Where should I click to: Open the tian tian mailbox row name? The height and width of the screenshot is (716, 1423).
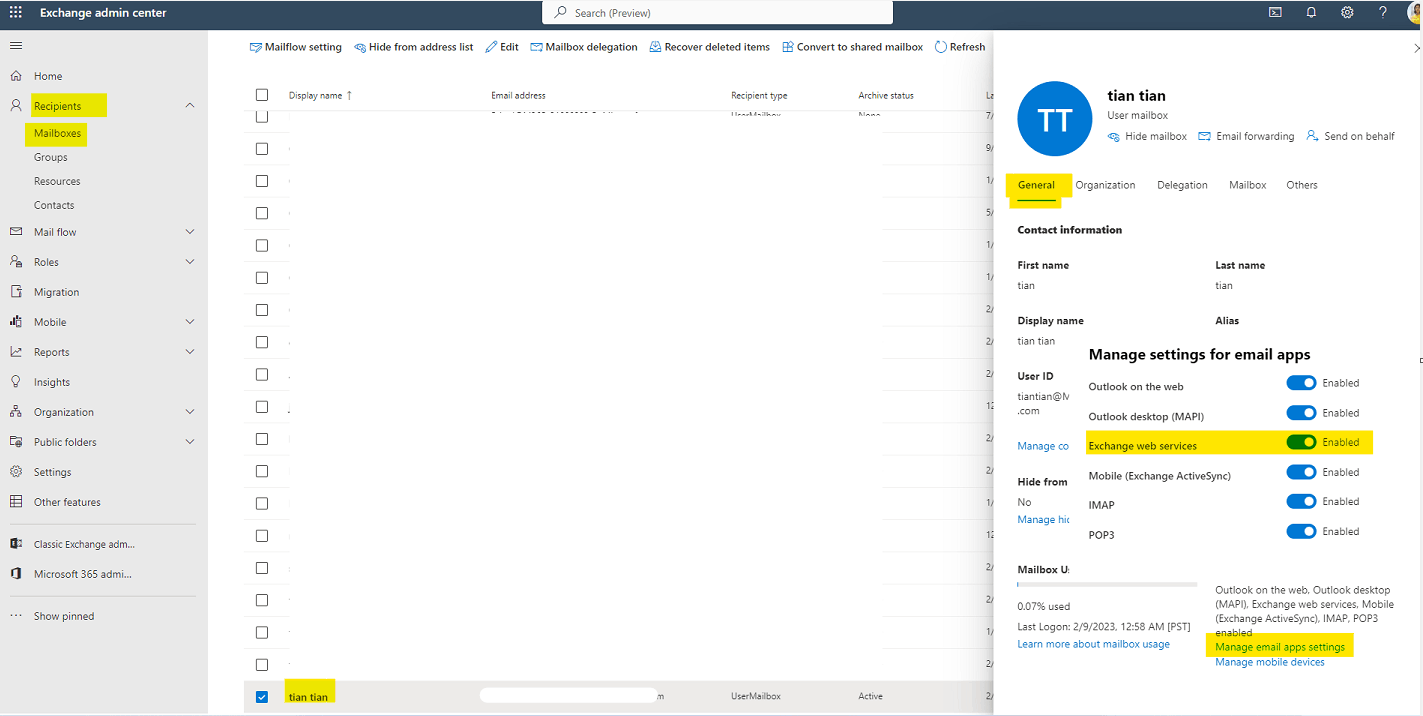coord(308,697)
